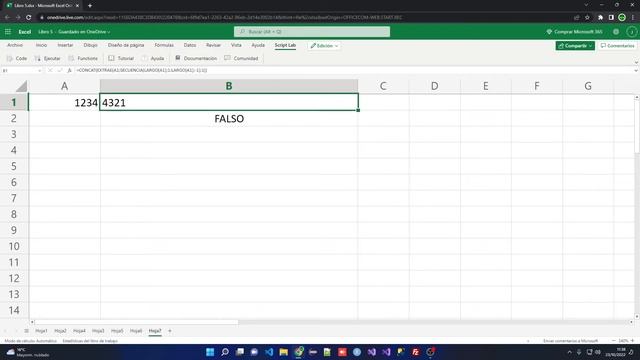Expand the Edición mode dropdown

[x=324, y=46]
